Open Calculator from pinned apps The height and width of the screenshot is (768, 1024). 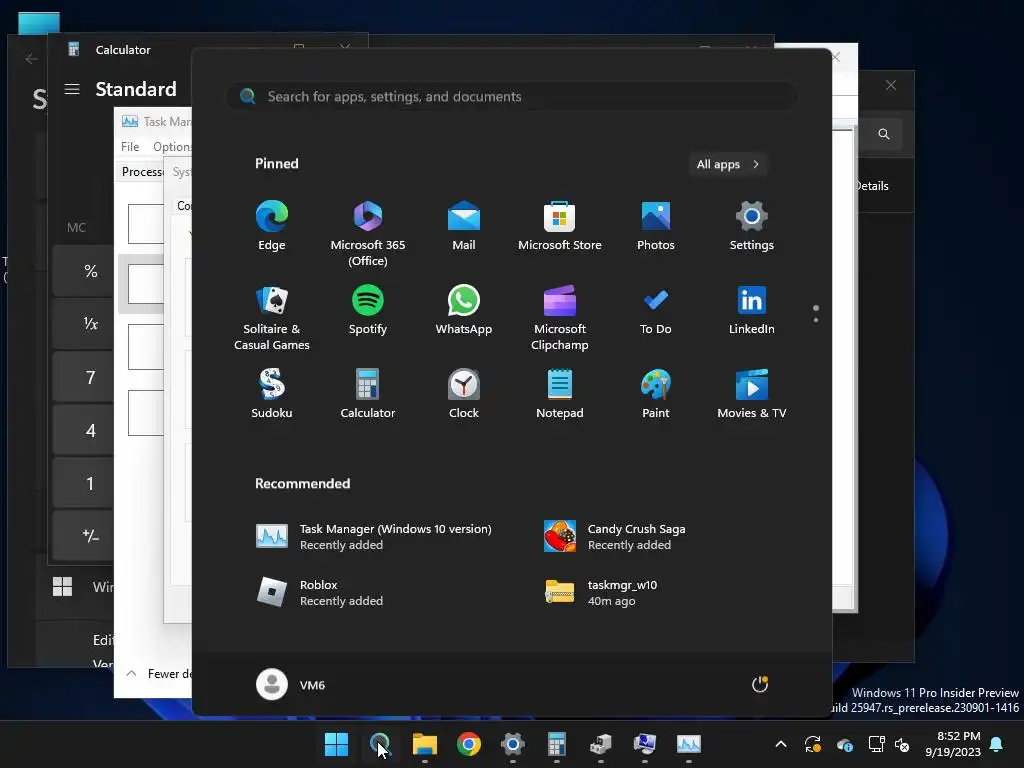368,394
